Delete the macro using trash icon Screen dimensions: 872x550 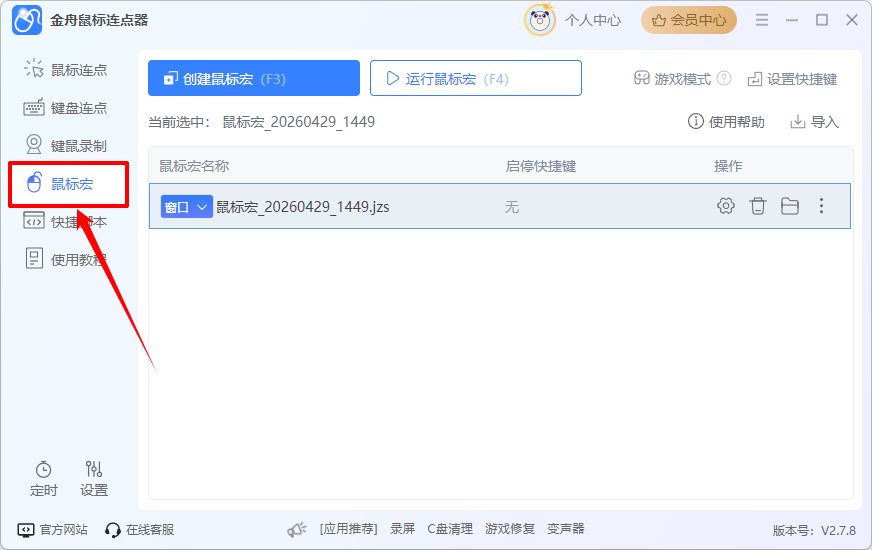click(757, 206)
